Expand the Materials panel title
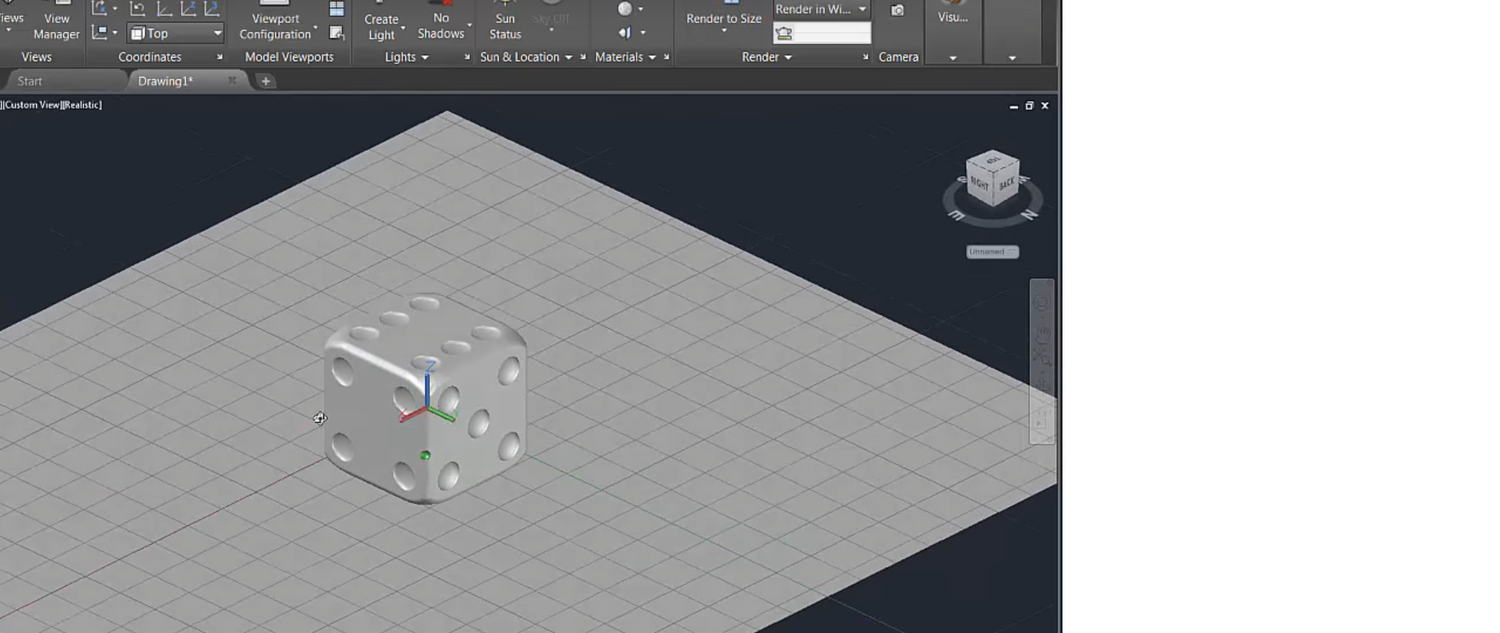The width and height of the screenshot is (1500, 633). (x=625, y=57)
